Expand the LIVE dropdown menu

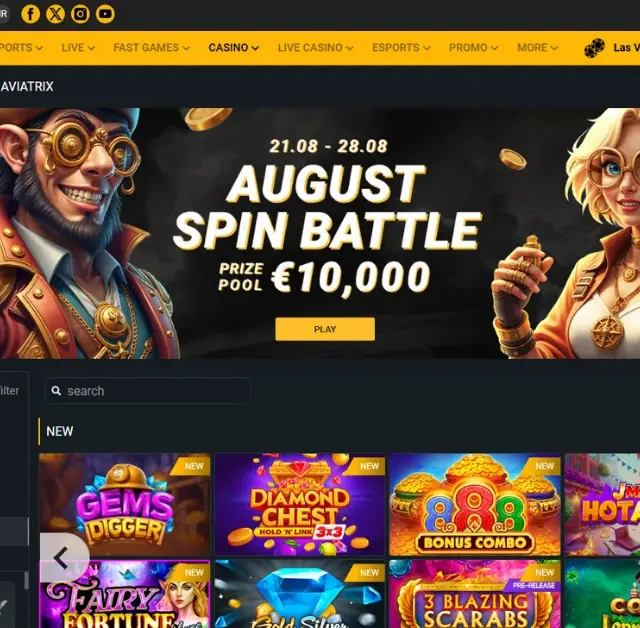click(78, 48)
